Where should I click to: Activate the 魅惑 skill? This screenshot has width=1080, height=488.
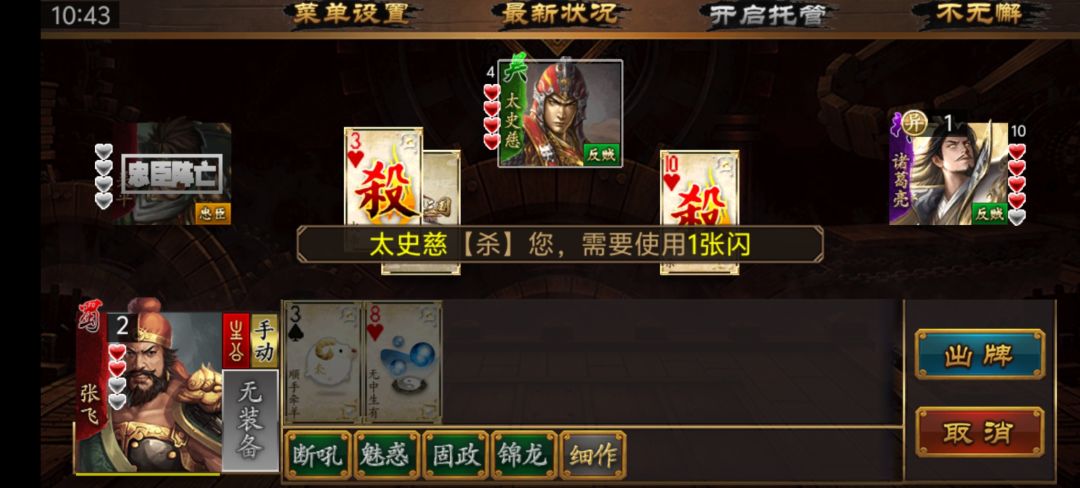coord(386,455)
